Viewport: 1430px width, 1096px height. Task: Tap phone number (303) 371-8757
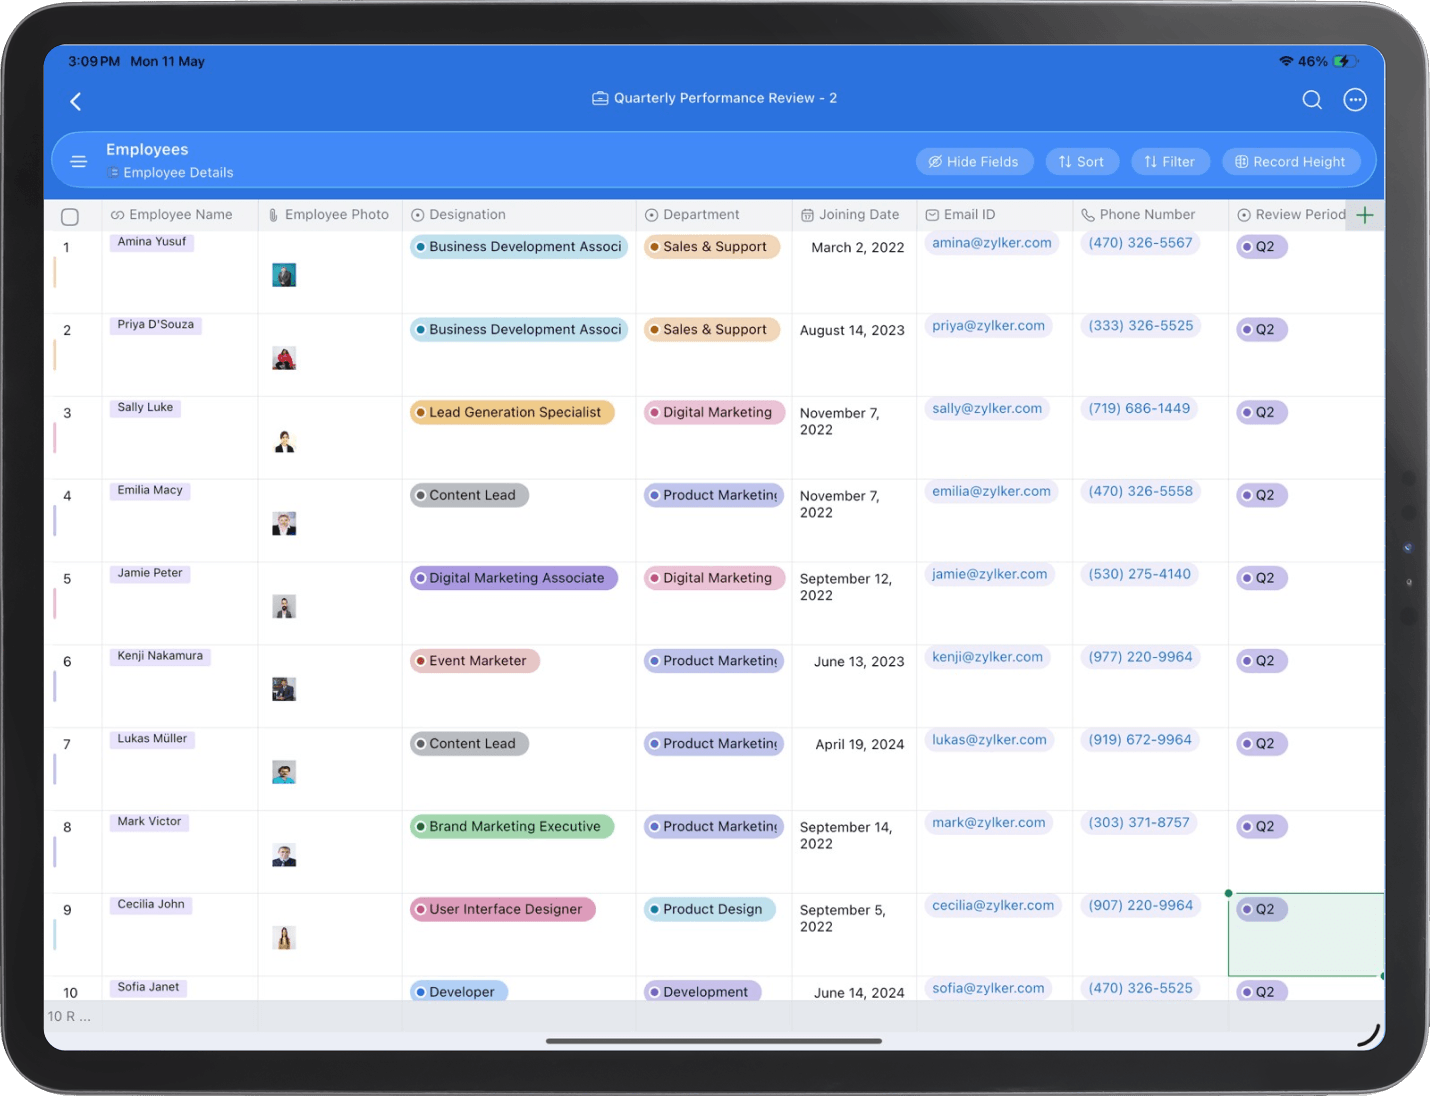(x=1139, y=823)
